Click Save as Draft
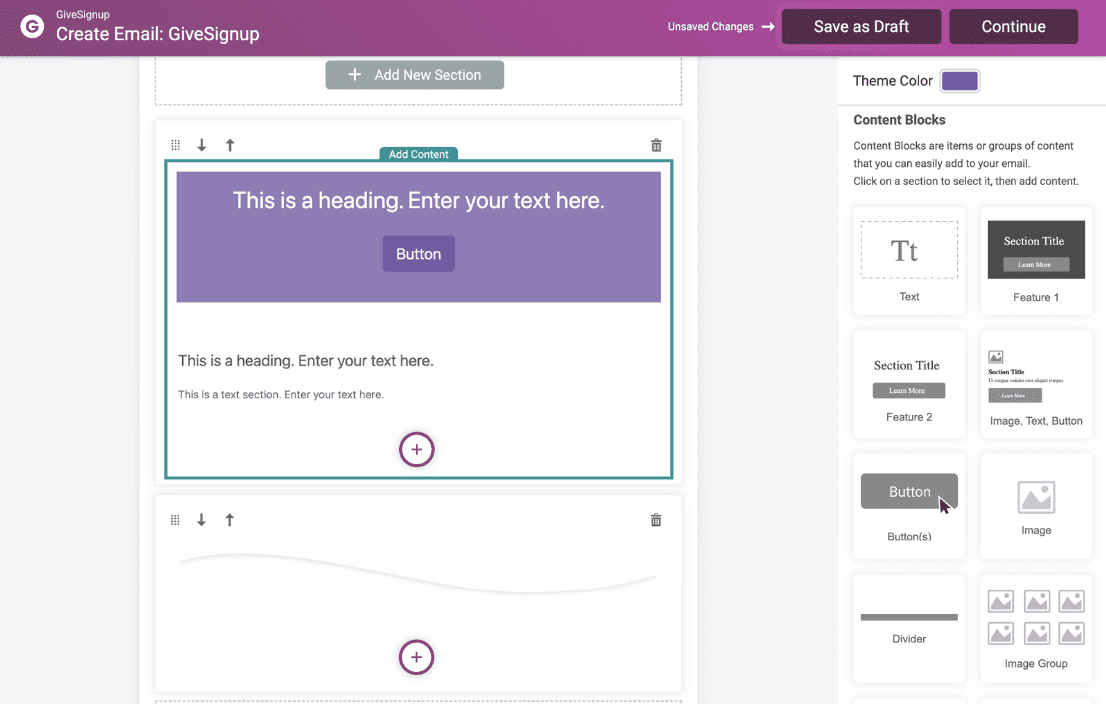This screenshot has height=704, width=1106. click(x=861, y=27)
